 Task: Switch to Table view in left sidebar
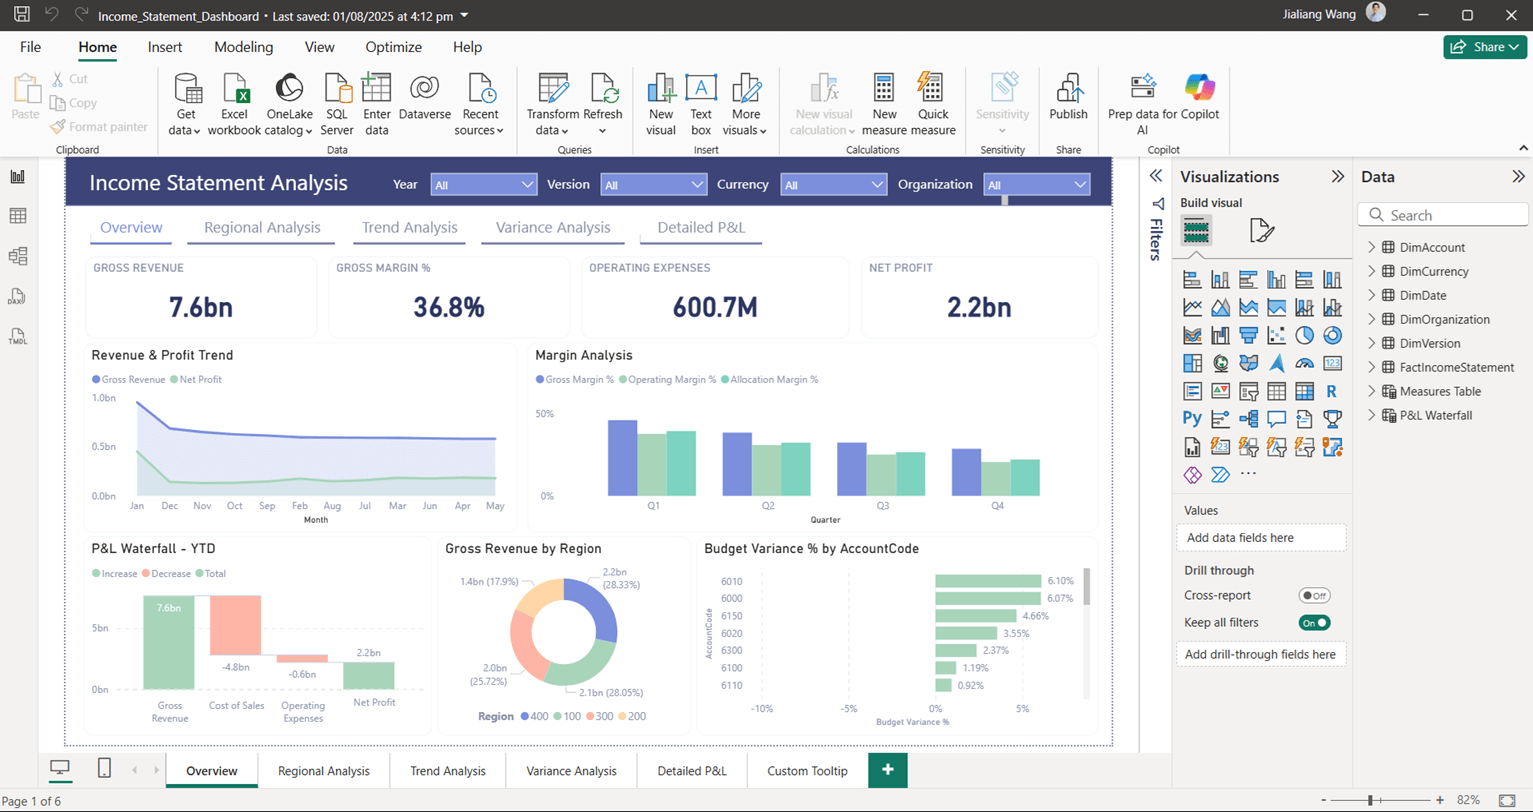[18, 216]
